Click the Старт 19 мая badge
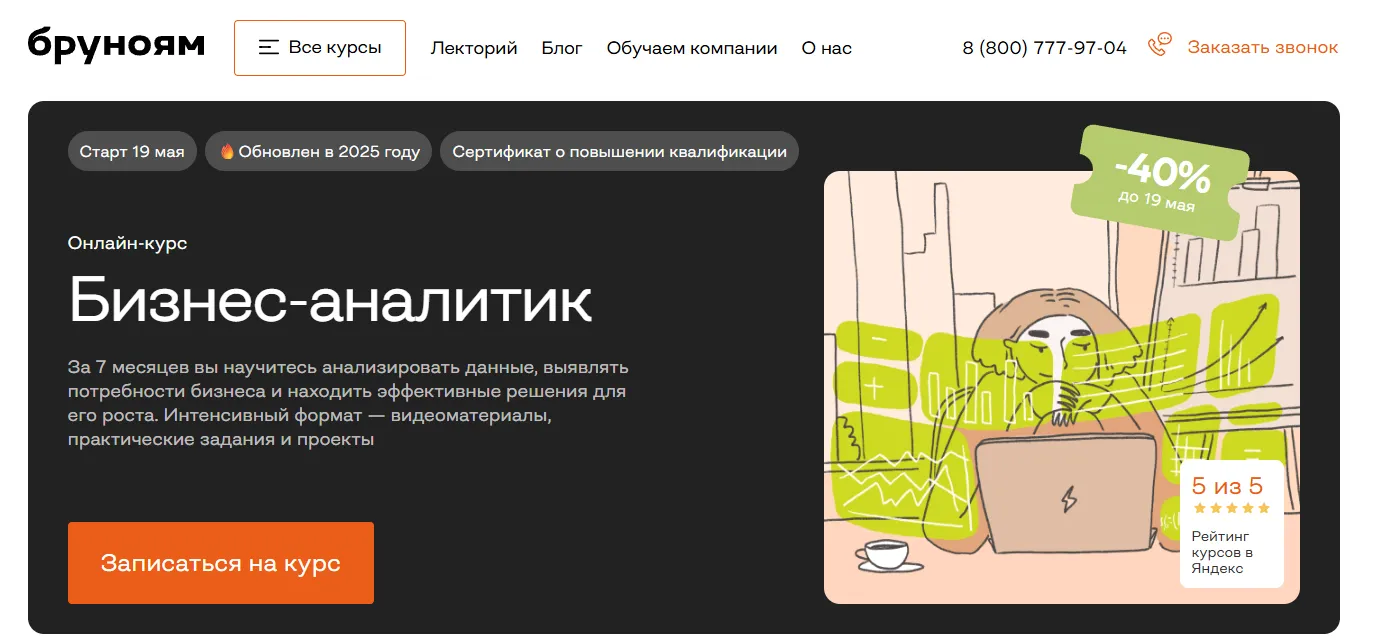The image size is (1373, 643). 132,152
